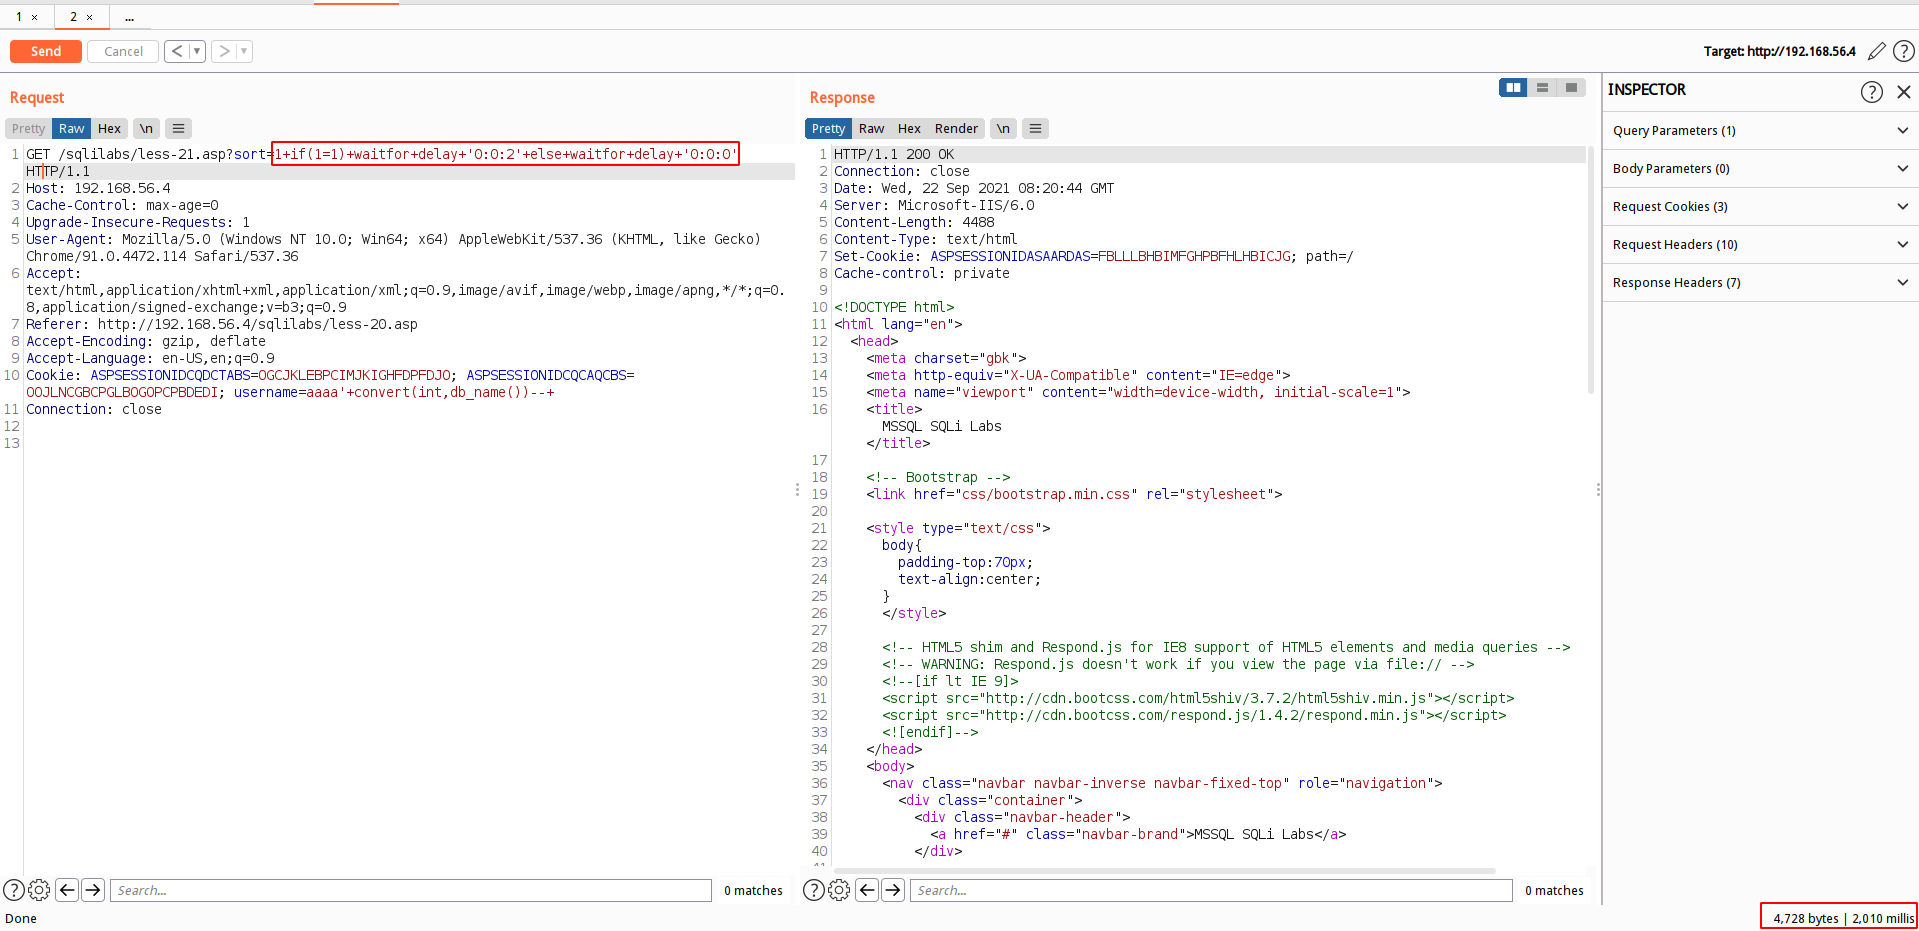Open response search settings gear
This screenshot has height=931, width=1919.
tap(839, 890)
